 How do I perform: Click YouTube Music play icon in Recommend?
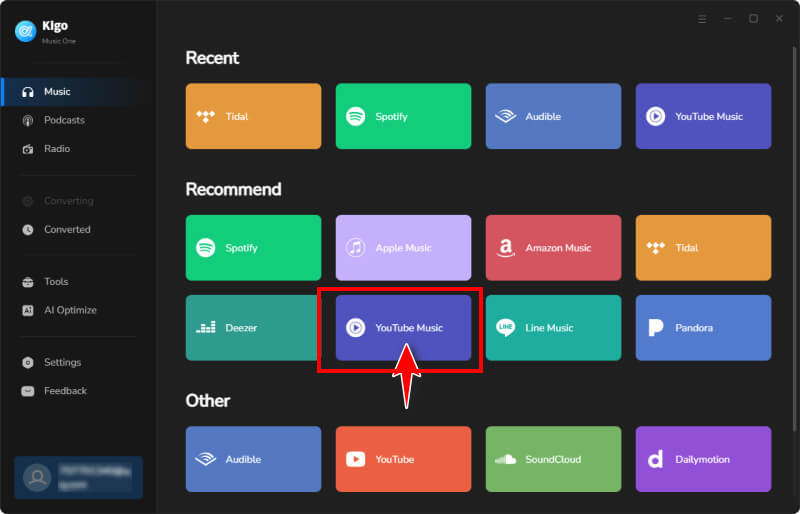(x=356, y=328)
